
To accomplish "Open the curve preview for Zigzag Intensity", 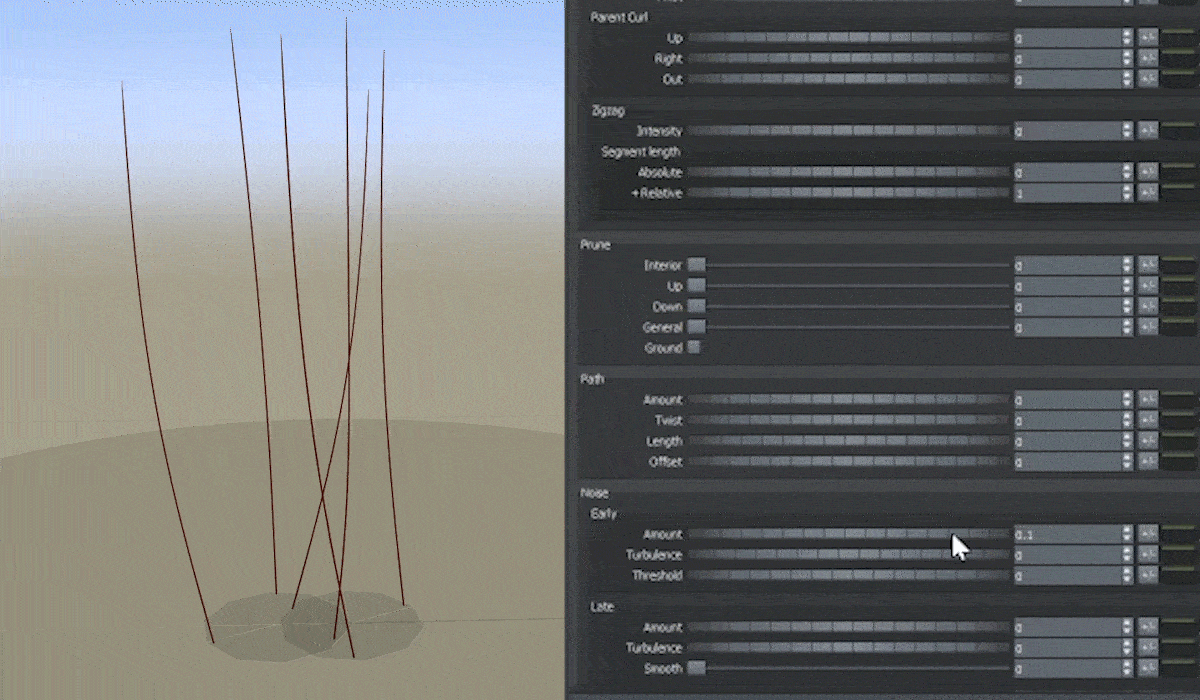I will point(1180,131).
